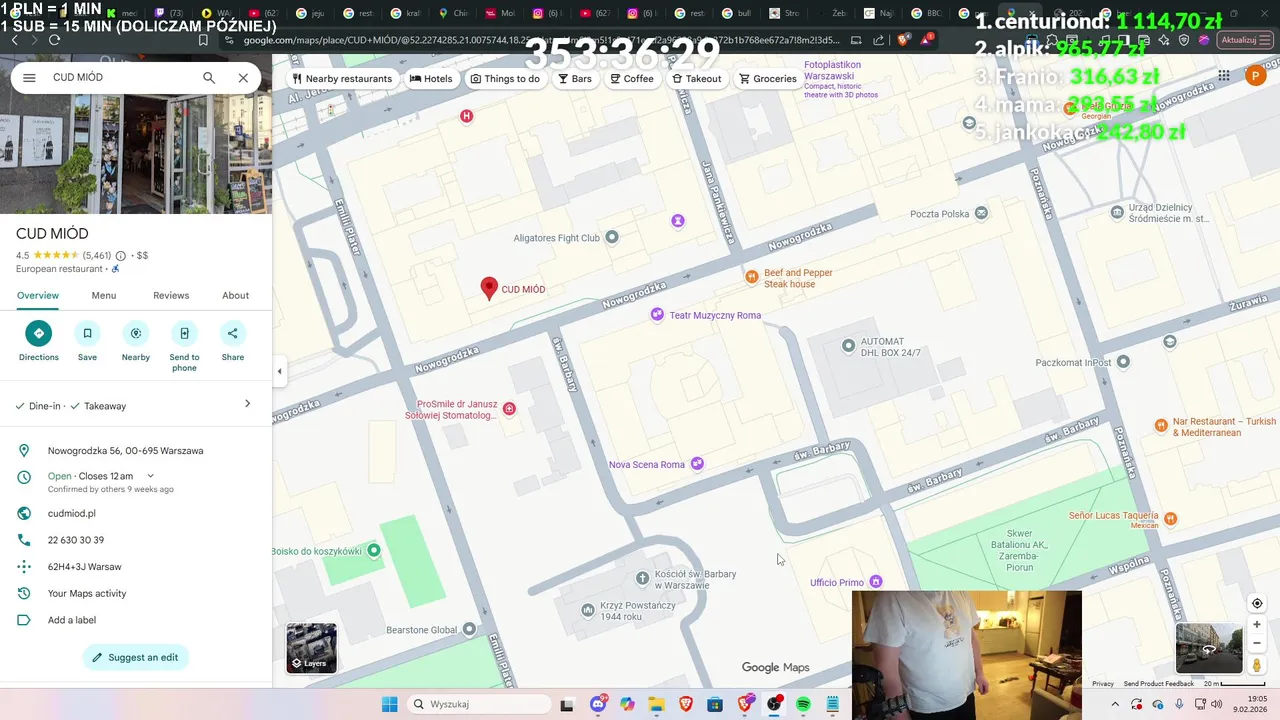
Task: Select the Things to do chip
Action: click(x=505, y=79)
